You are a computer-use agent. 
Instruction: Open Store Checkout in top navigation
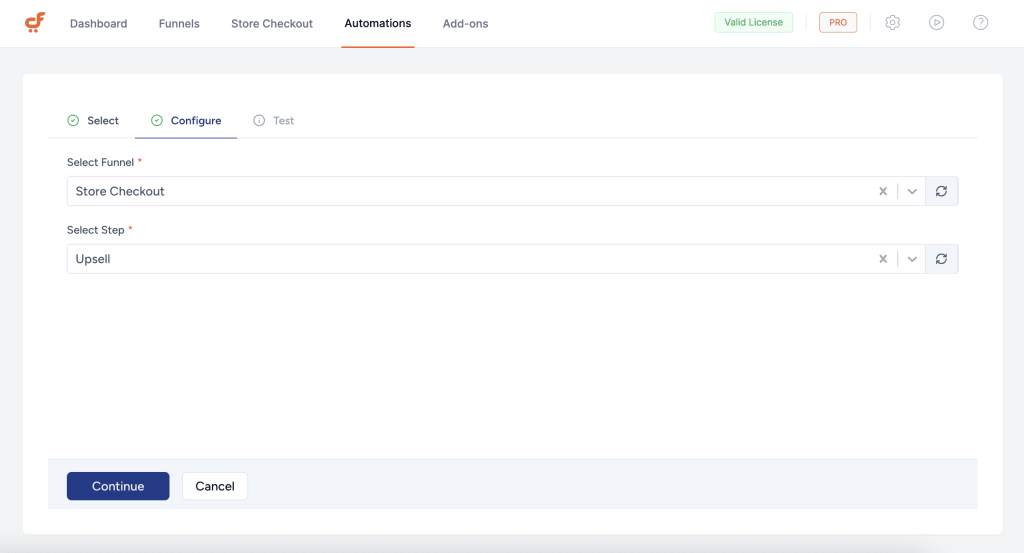(272, 24)
